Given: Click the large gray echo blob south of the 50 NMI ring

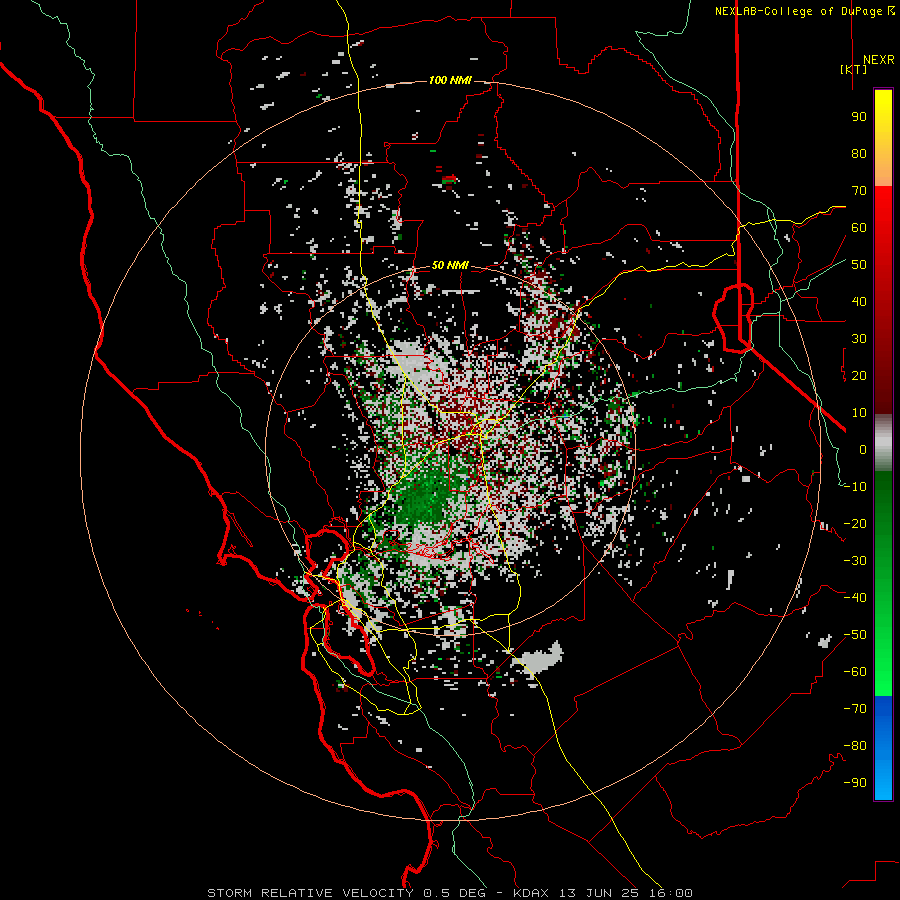Looking at the screenshot, I should (x=540, y=657).
